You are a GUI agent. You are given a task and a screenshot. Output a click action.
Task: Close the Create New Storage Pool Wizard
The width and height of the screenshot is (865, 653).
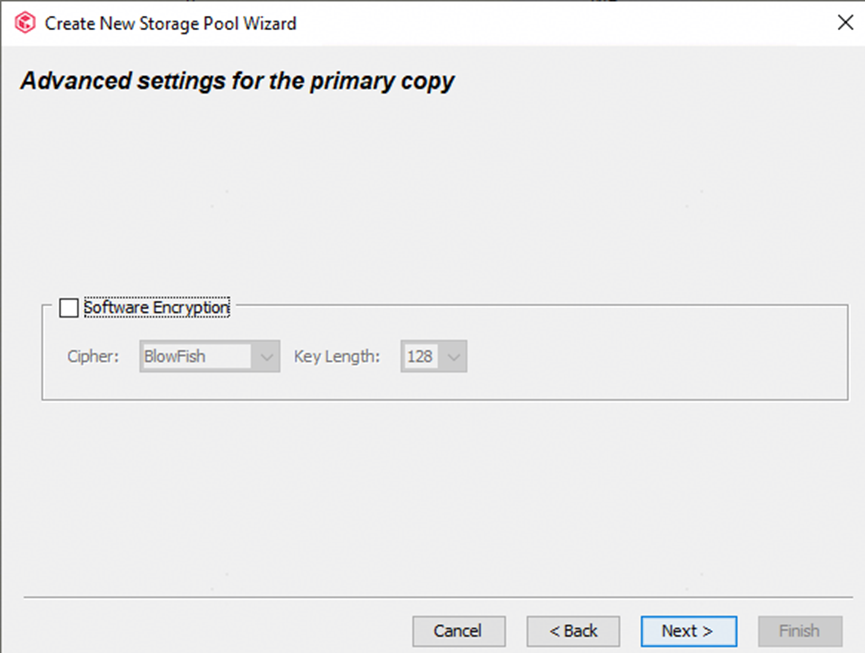844,23
